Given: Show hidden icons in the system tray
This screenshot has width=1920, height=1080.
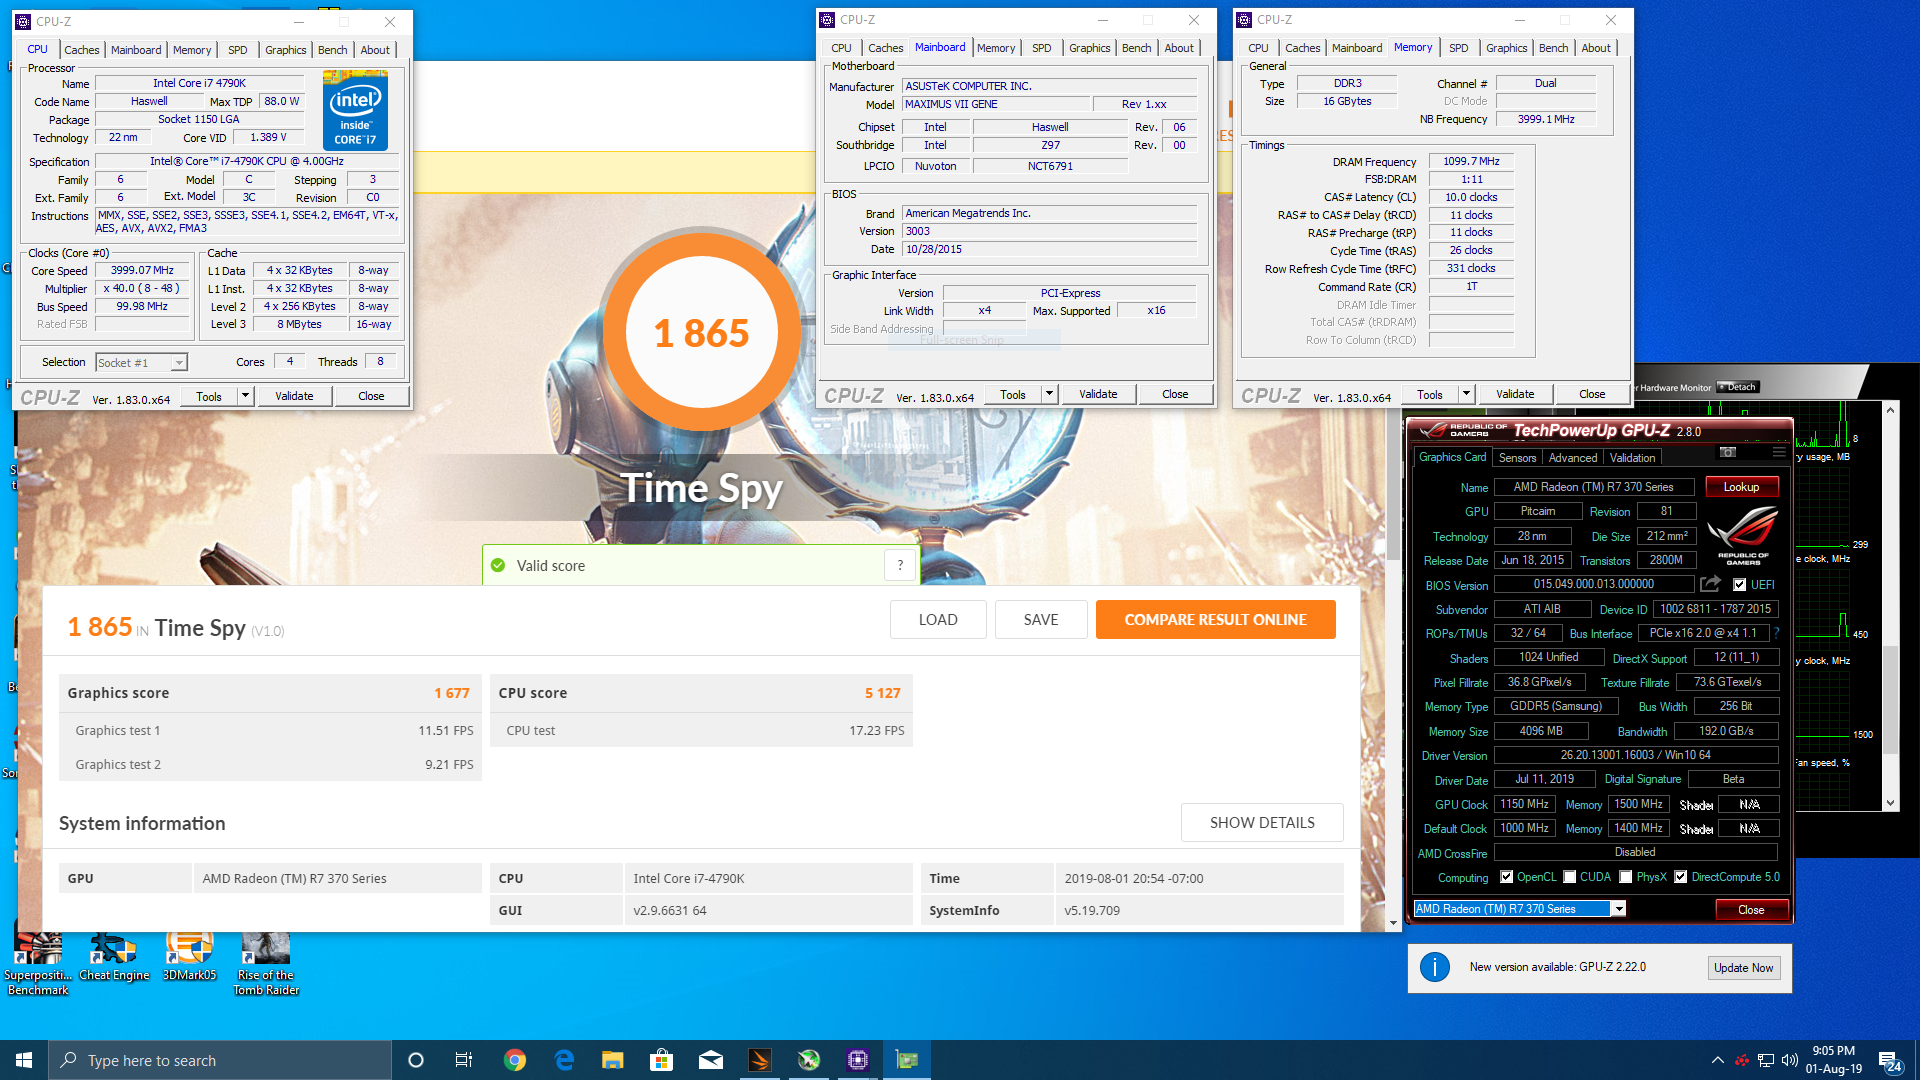Looking at the screenshot, I should [x=1718, y=1060].
